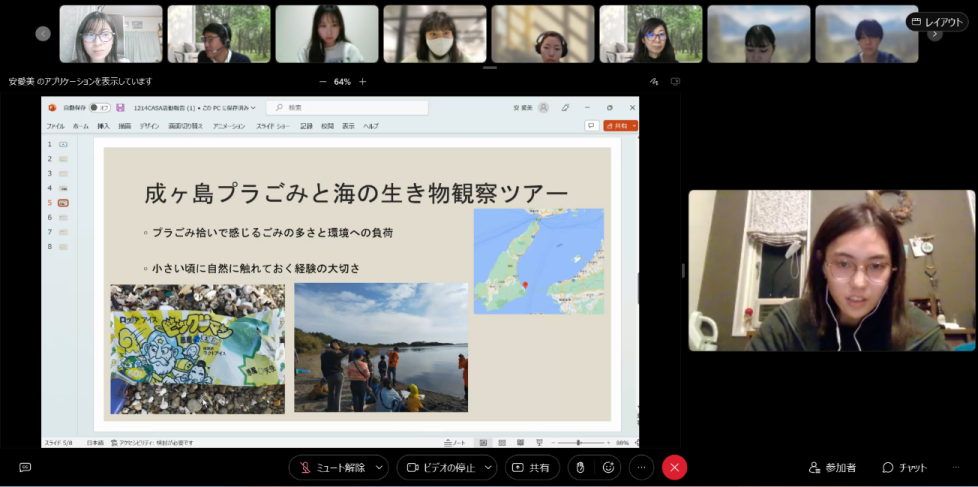Zoom in shared content with plus
Image resolution: width=978 pixels, height=487 pixels.
pos(362,82)
